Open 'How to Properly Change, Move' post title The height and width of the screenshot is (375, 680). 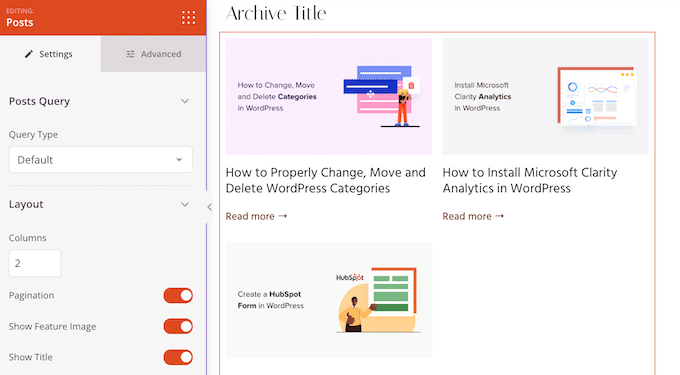click(x=326, y=180)
